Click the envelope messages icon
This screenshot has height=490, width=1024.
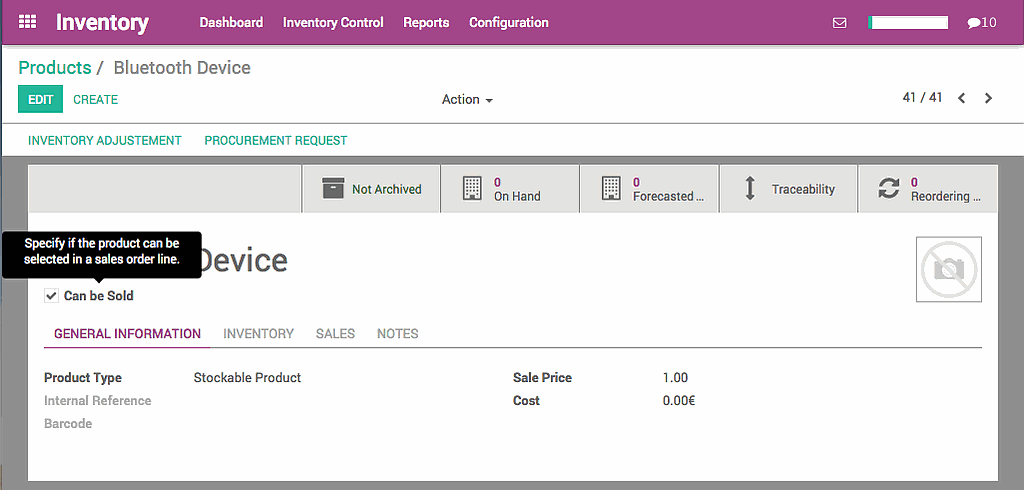coord(839,22)
